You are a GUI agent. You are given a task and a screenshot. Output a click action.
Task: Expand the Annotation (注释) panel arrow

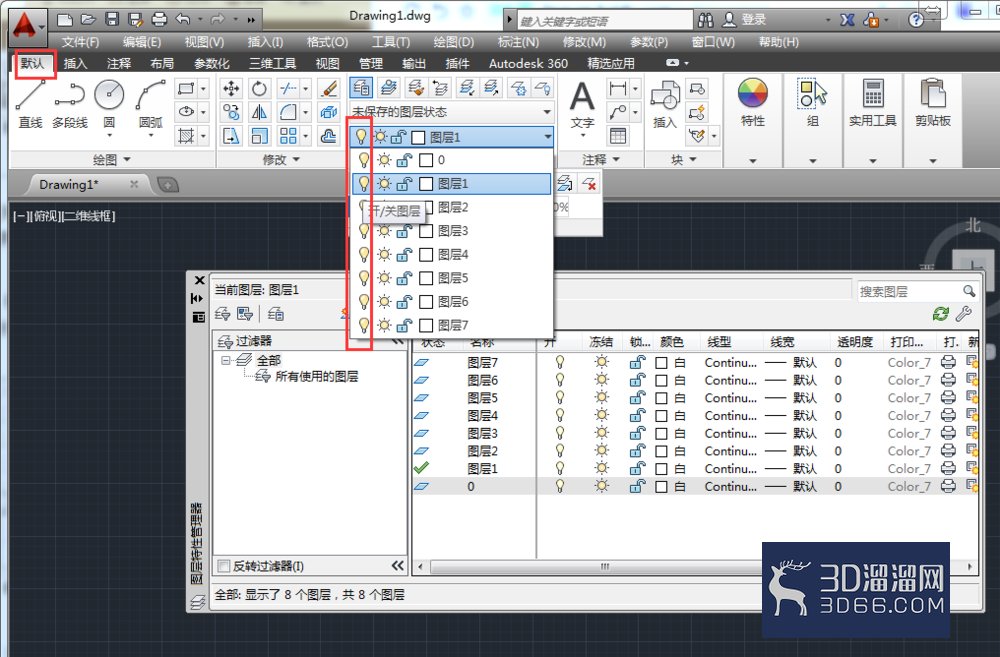[617, 159]
